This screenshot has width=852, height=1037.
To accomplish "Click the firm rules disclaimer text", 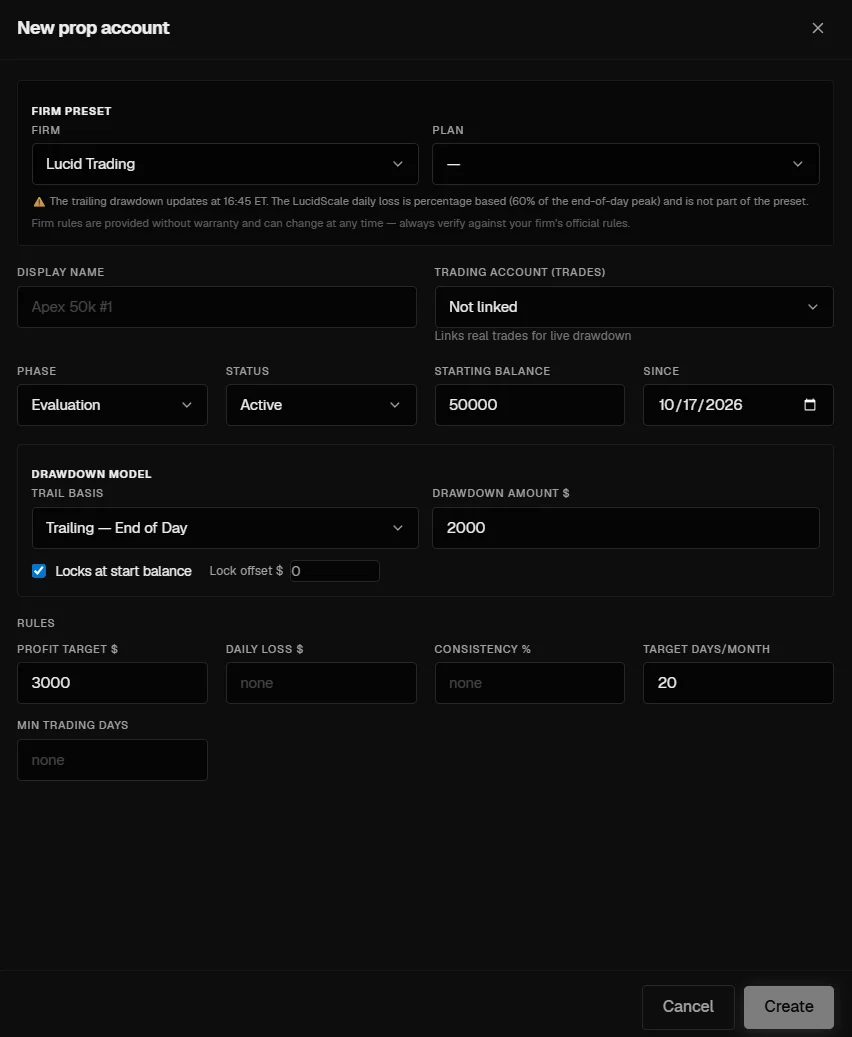I will click(331, 224).
